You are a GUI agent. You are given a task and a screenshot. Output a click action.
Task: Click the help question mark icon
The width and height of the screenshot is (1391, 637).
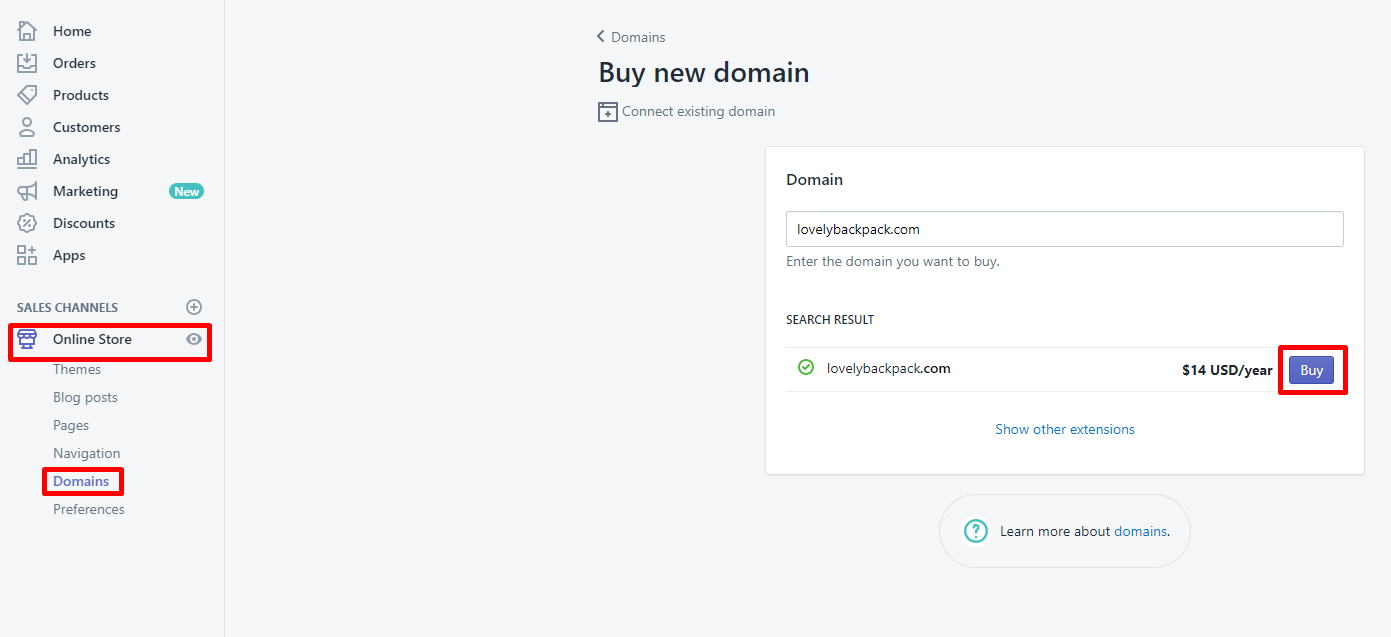[x=975, y=531]
